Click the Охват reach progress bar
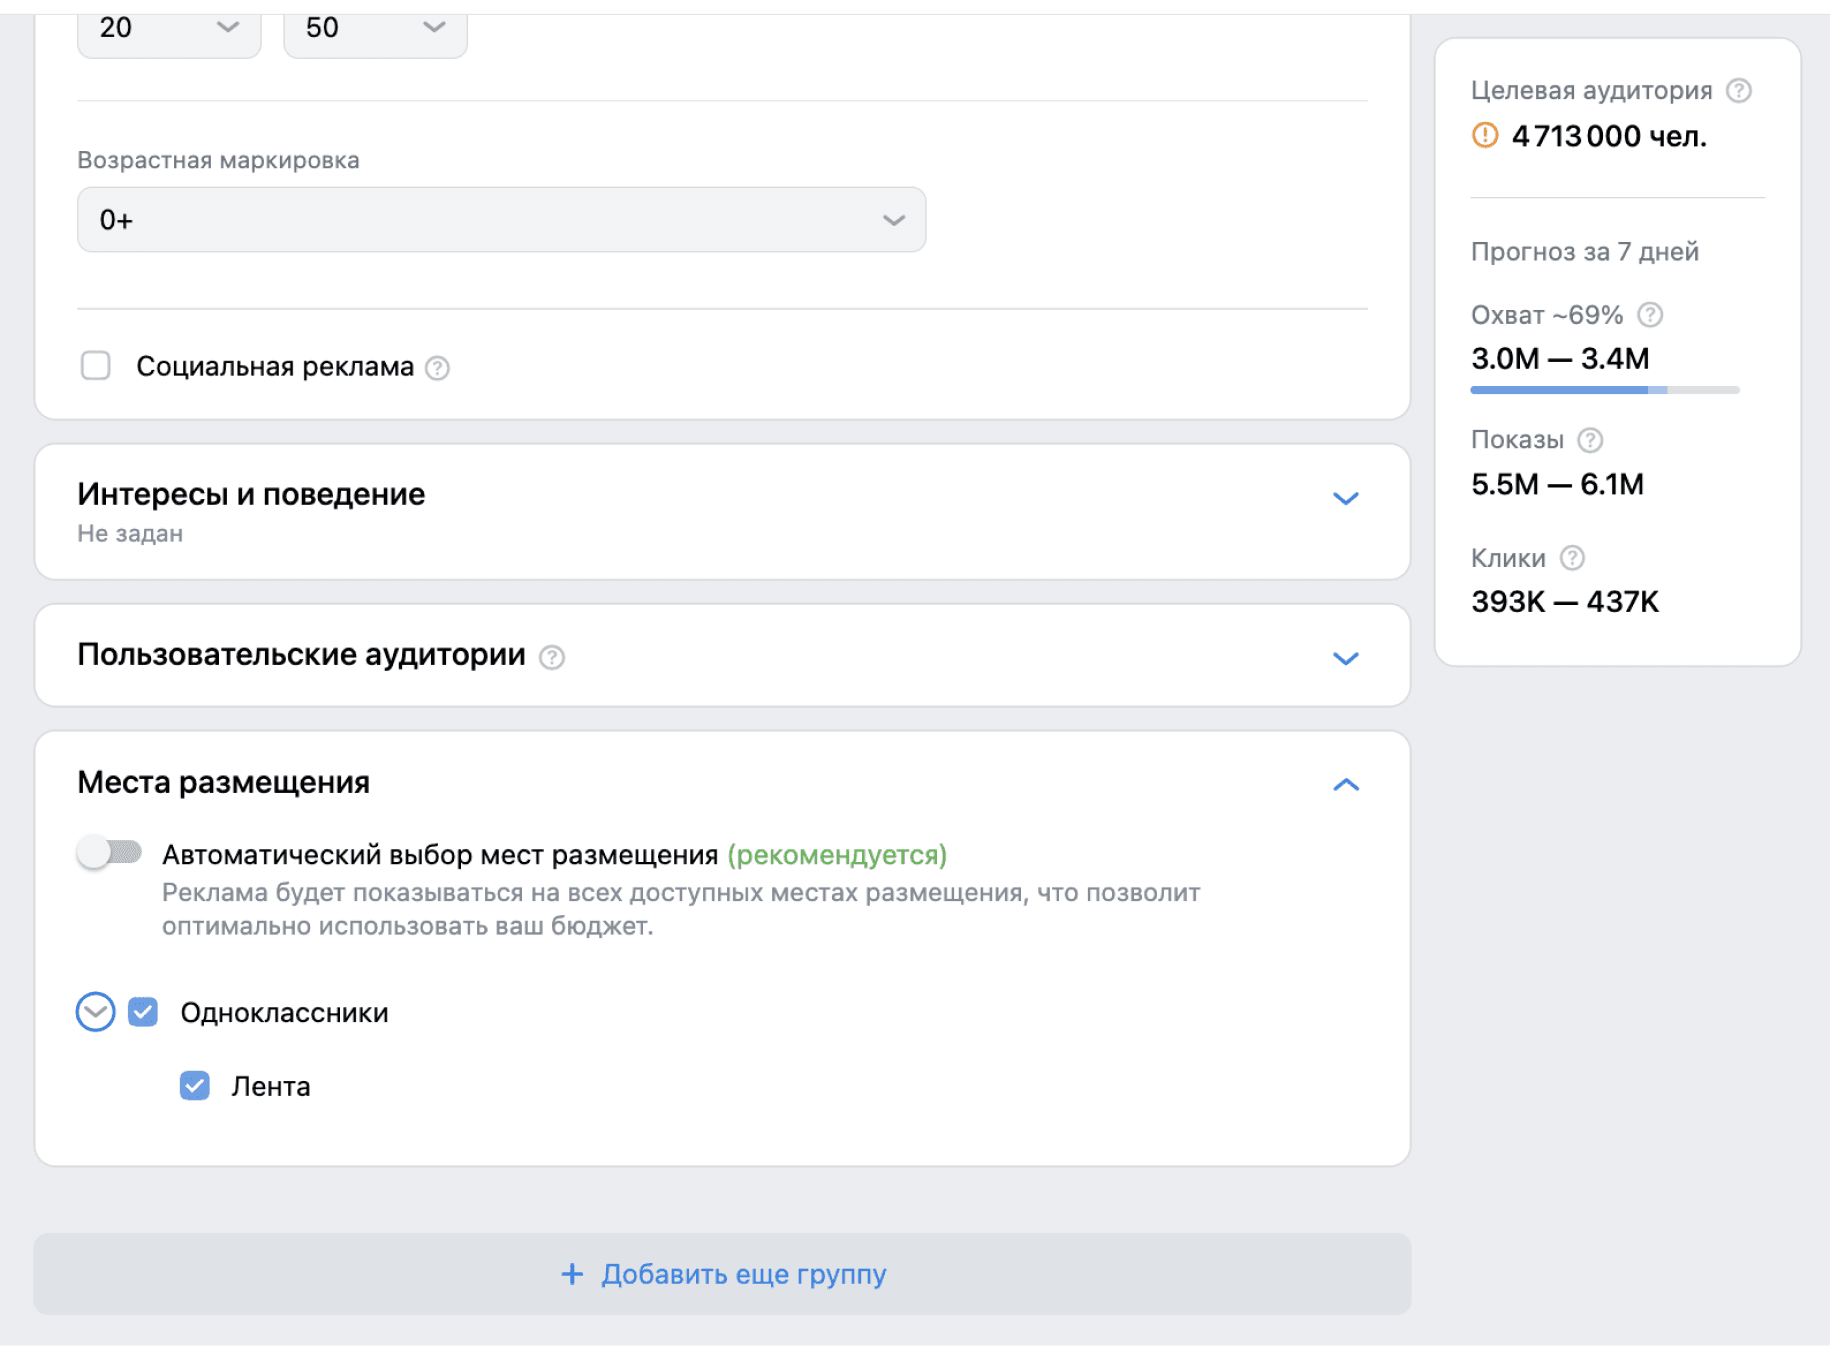The height and width of the screenshot is (1346, 1830). [x=1604, y=390]
